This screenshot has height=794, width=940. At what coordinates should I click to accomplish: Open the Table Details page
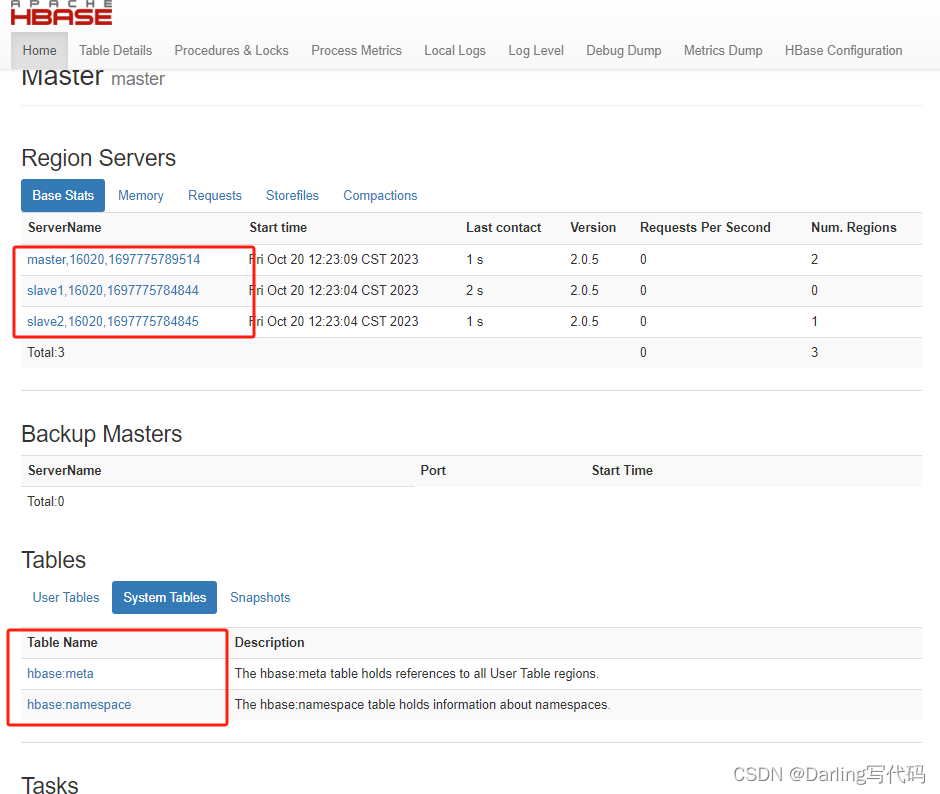(115, 50)
